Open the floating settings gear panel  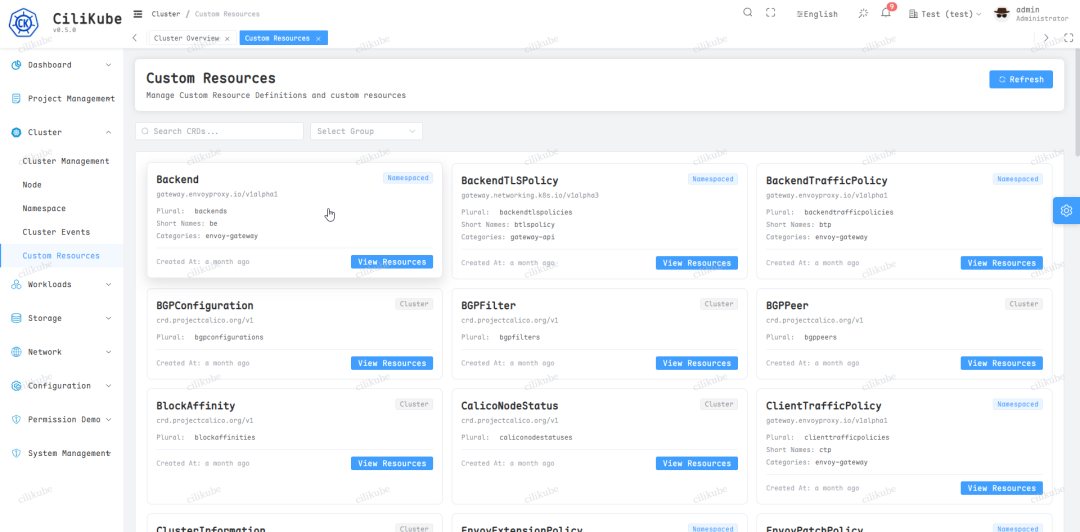(x=1066, y=210)
